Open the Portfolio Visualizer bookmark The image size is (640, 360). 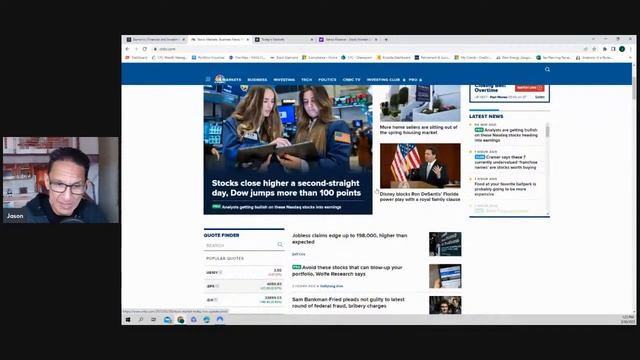(208, 58)
